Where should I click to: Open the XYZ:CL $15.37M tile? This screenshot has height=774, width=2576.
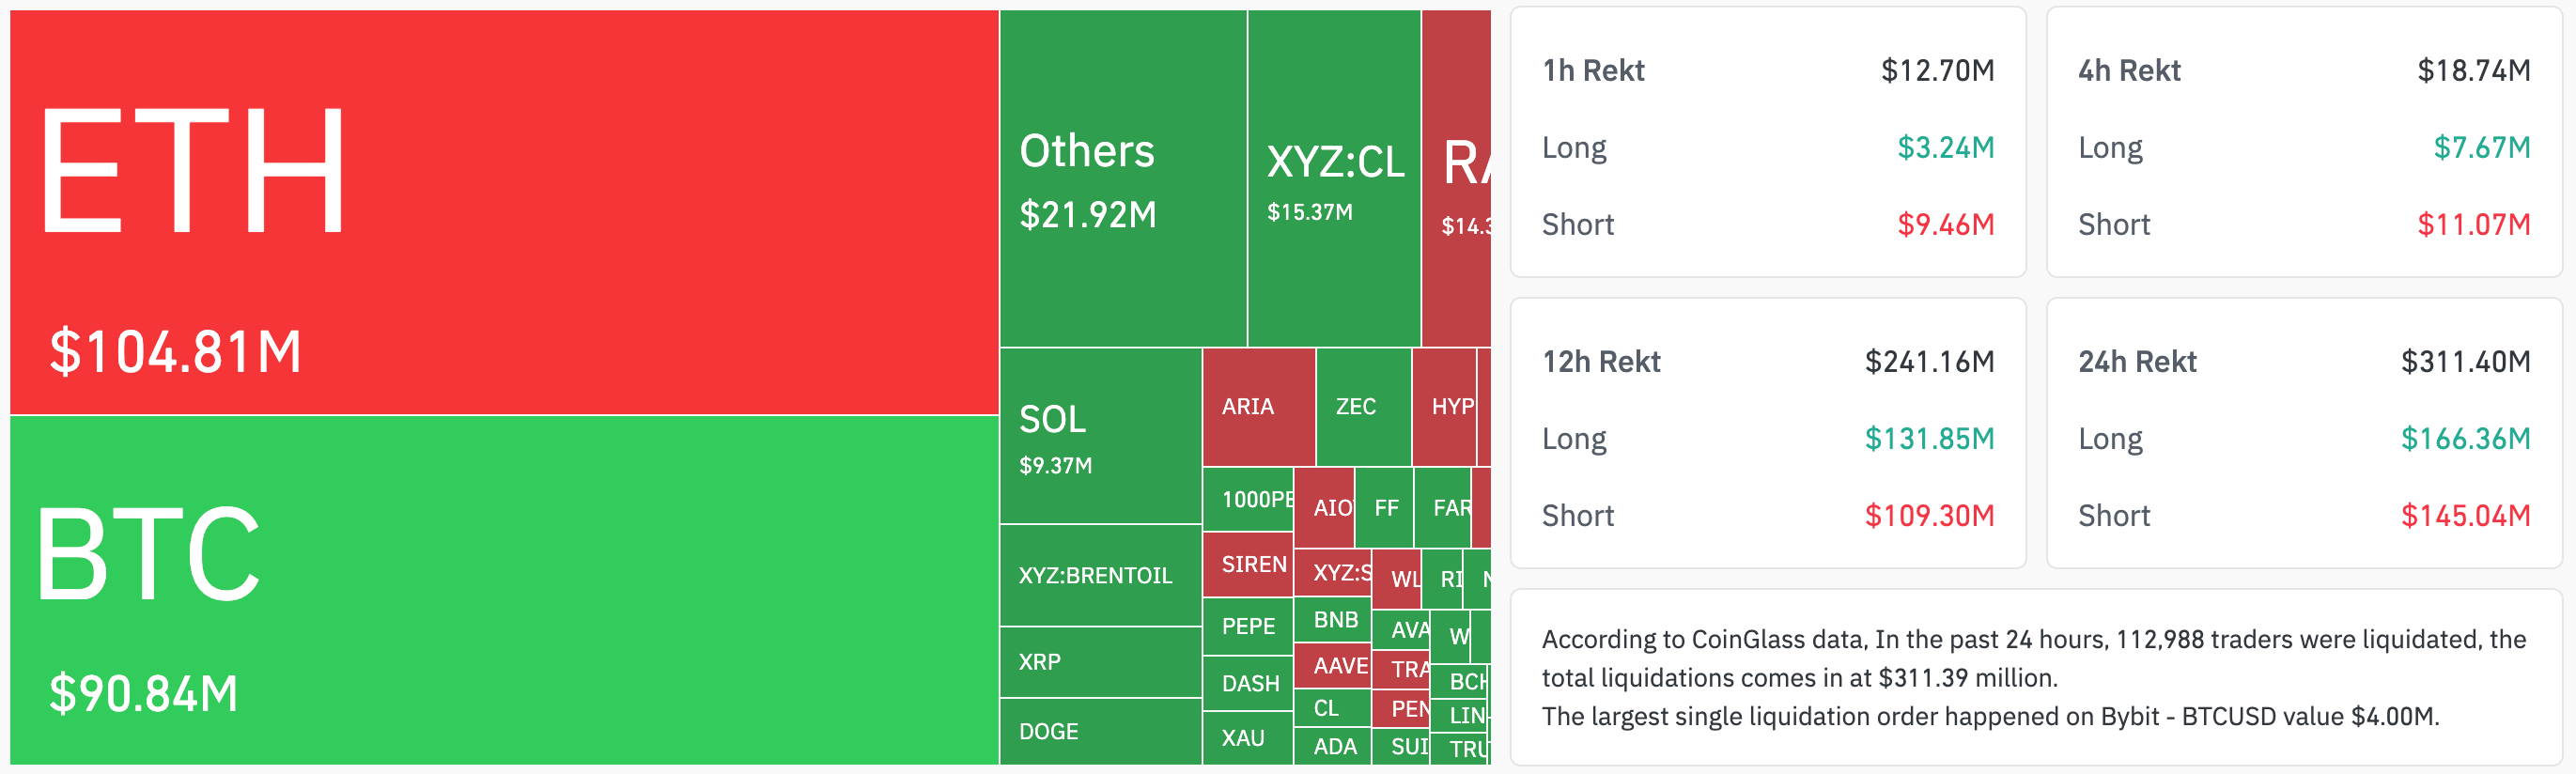click(x=1334, y=180)
